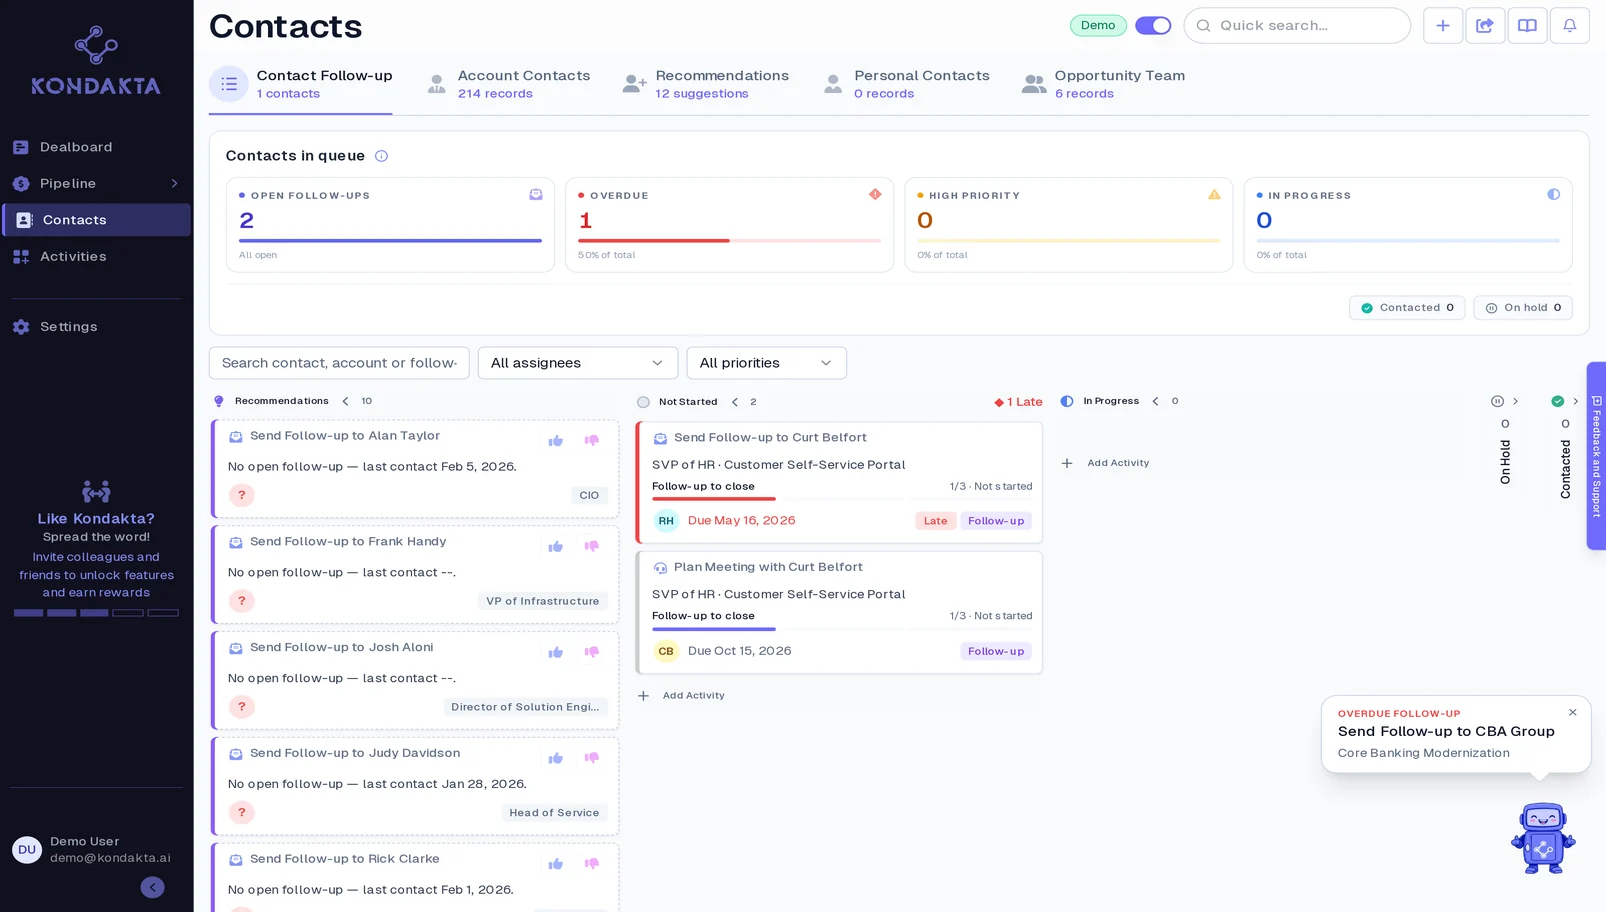The height and width of the screenshot is (912, 1606).
Task: Thumbs down the Josh Aloni recommendation
Action: 592,653
